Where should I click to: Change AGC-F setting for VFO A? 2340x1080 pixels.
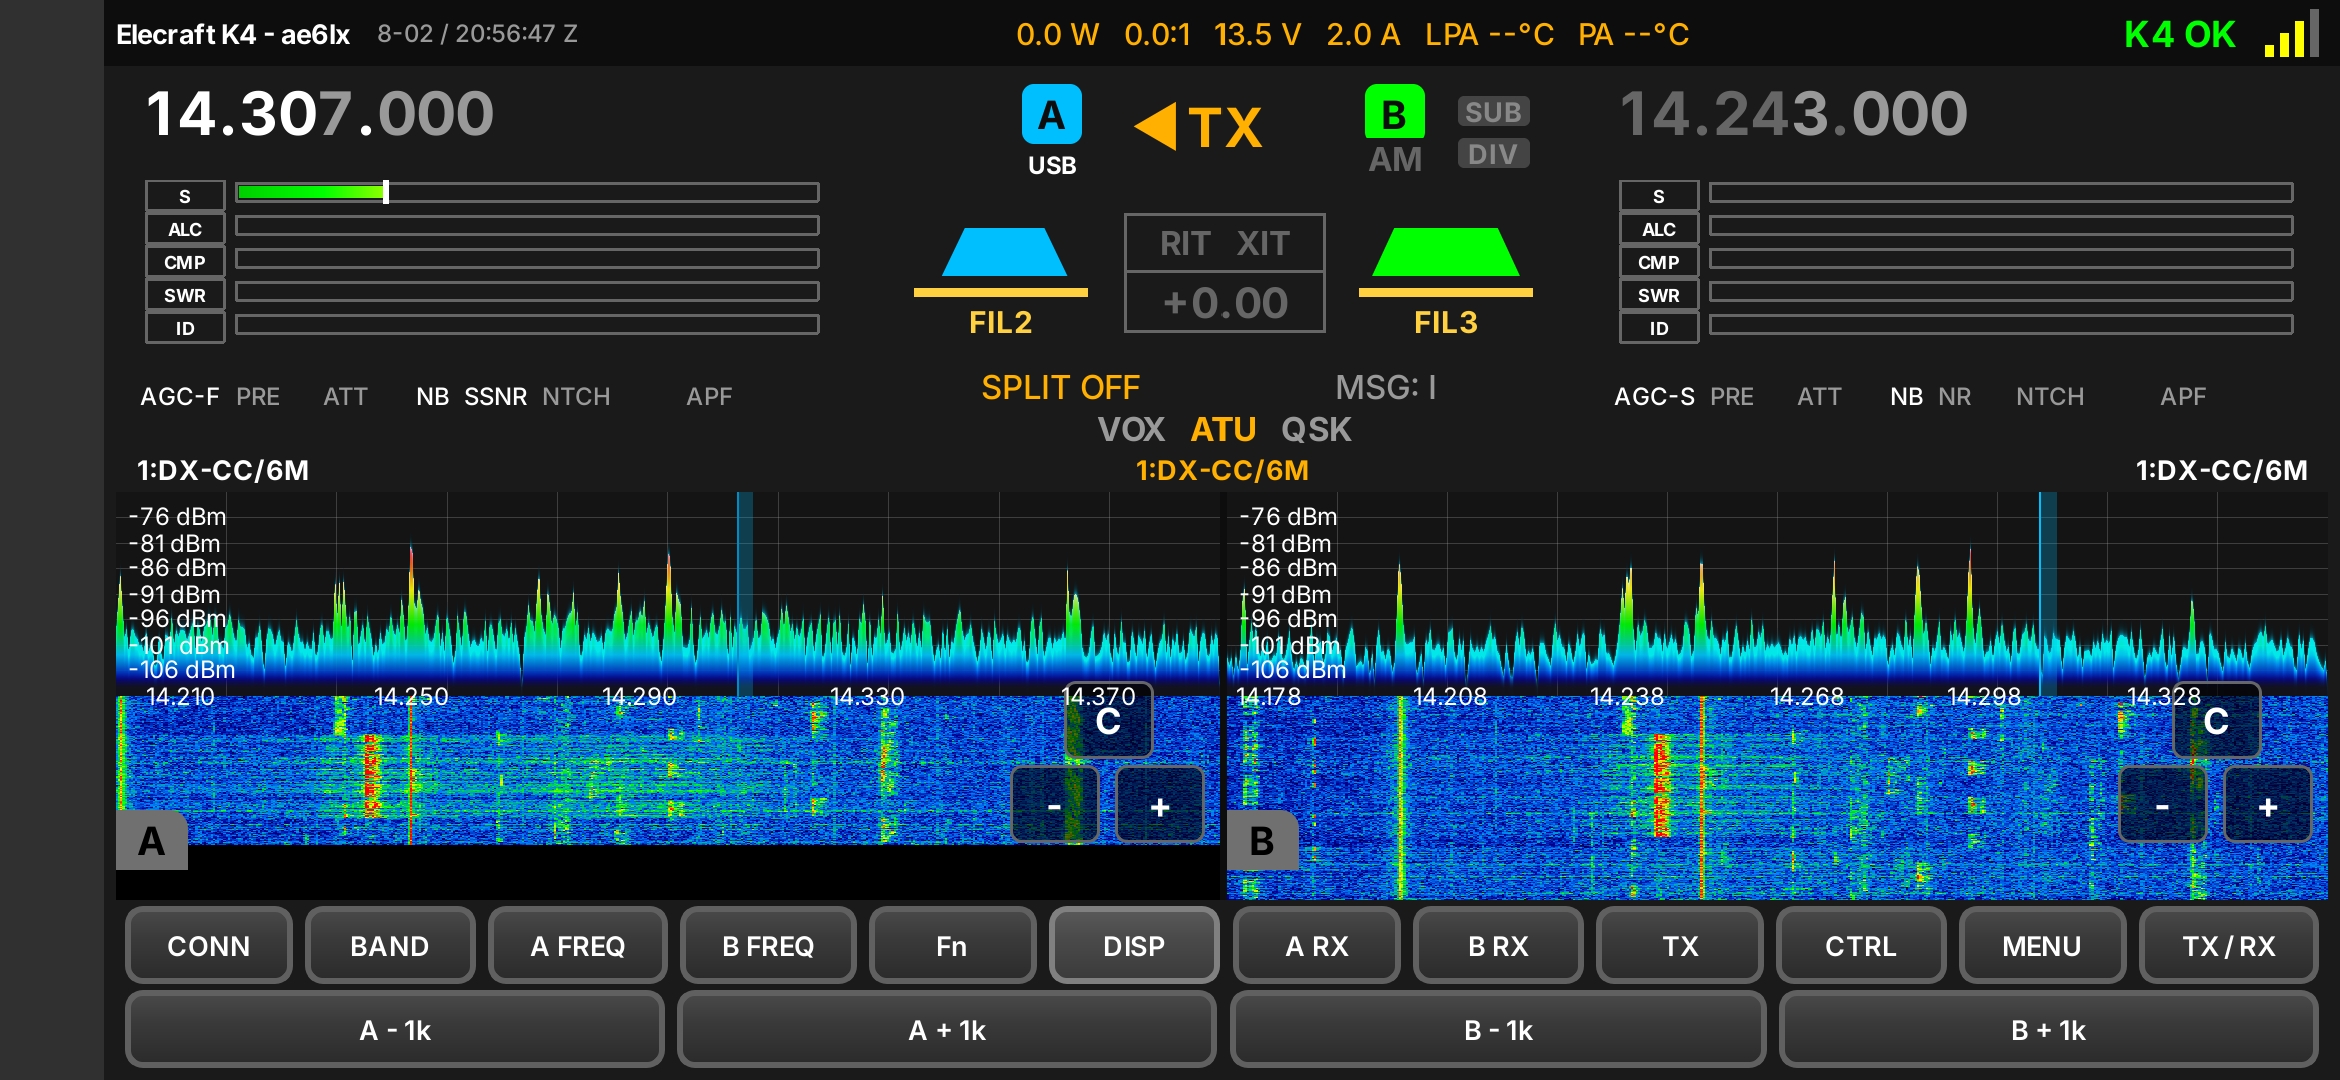click(x=180, y=397)
